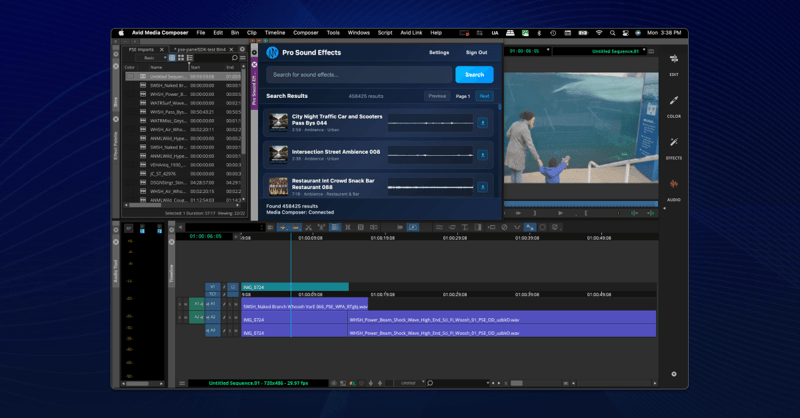800x418 pixels.
Task: Switch the bin to frame view
Action: (181, 58)
